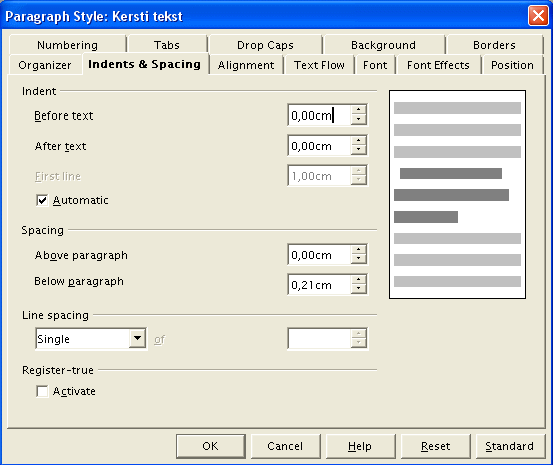Screen dimensions: 553x465
Task: Increase Below paragraph spacing with up arrow
Action: click(x=358, y=279)
